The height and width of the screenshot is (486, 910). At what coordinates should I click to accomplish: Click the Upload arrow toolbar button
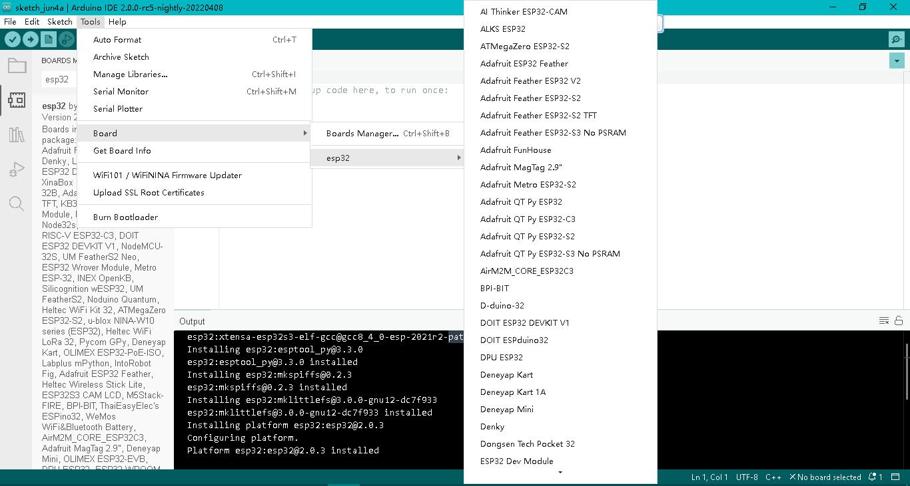[x=30, y=39]
